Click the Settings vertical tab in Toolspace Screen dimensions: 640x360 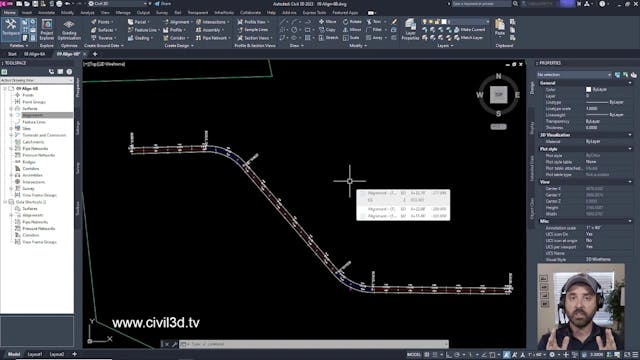78,128
